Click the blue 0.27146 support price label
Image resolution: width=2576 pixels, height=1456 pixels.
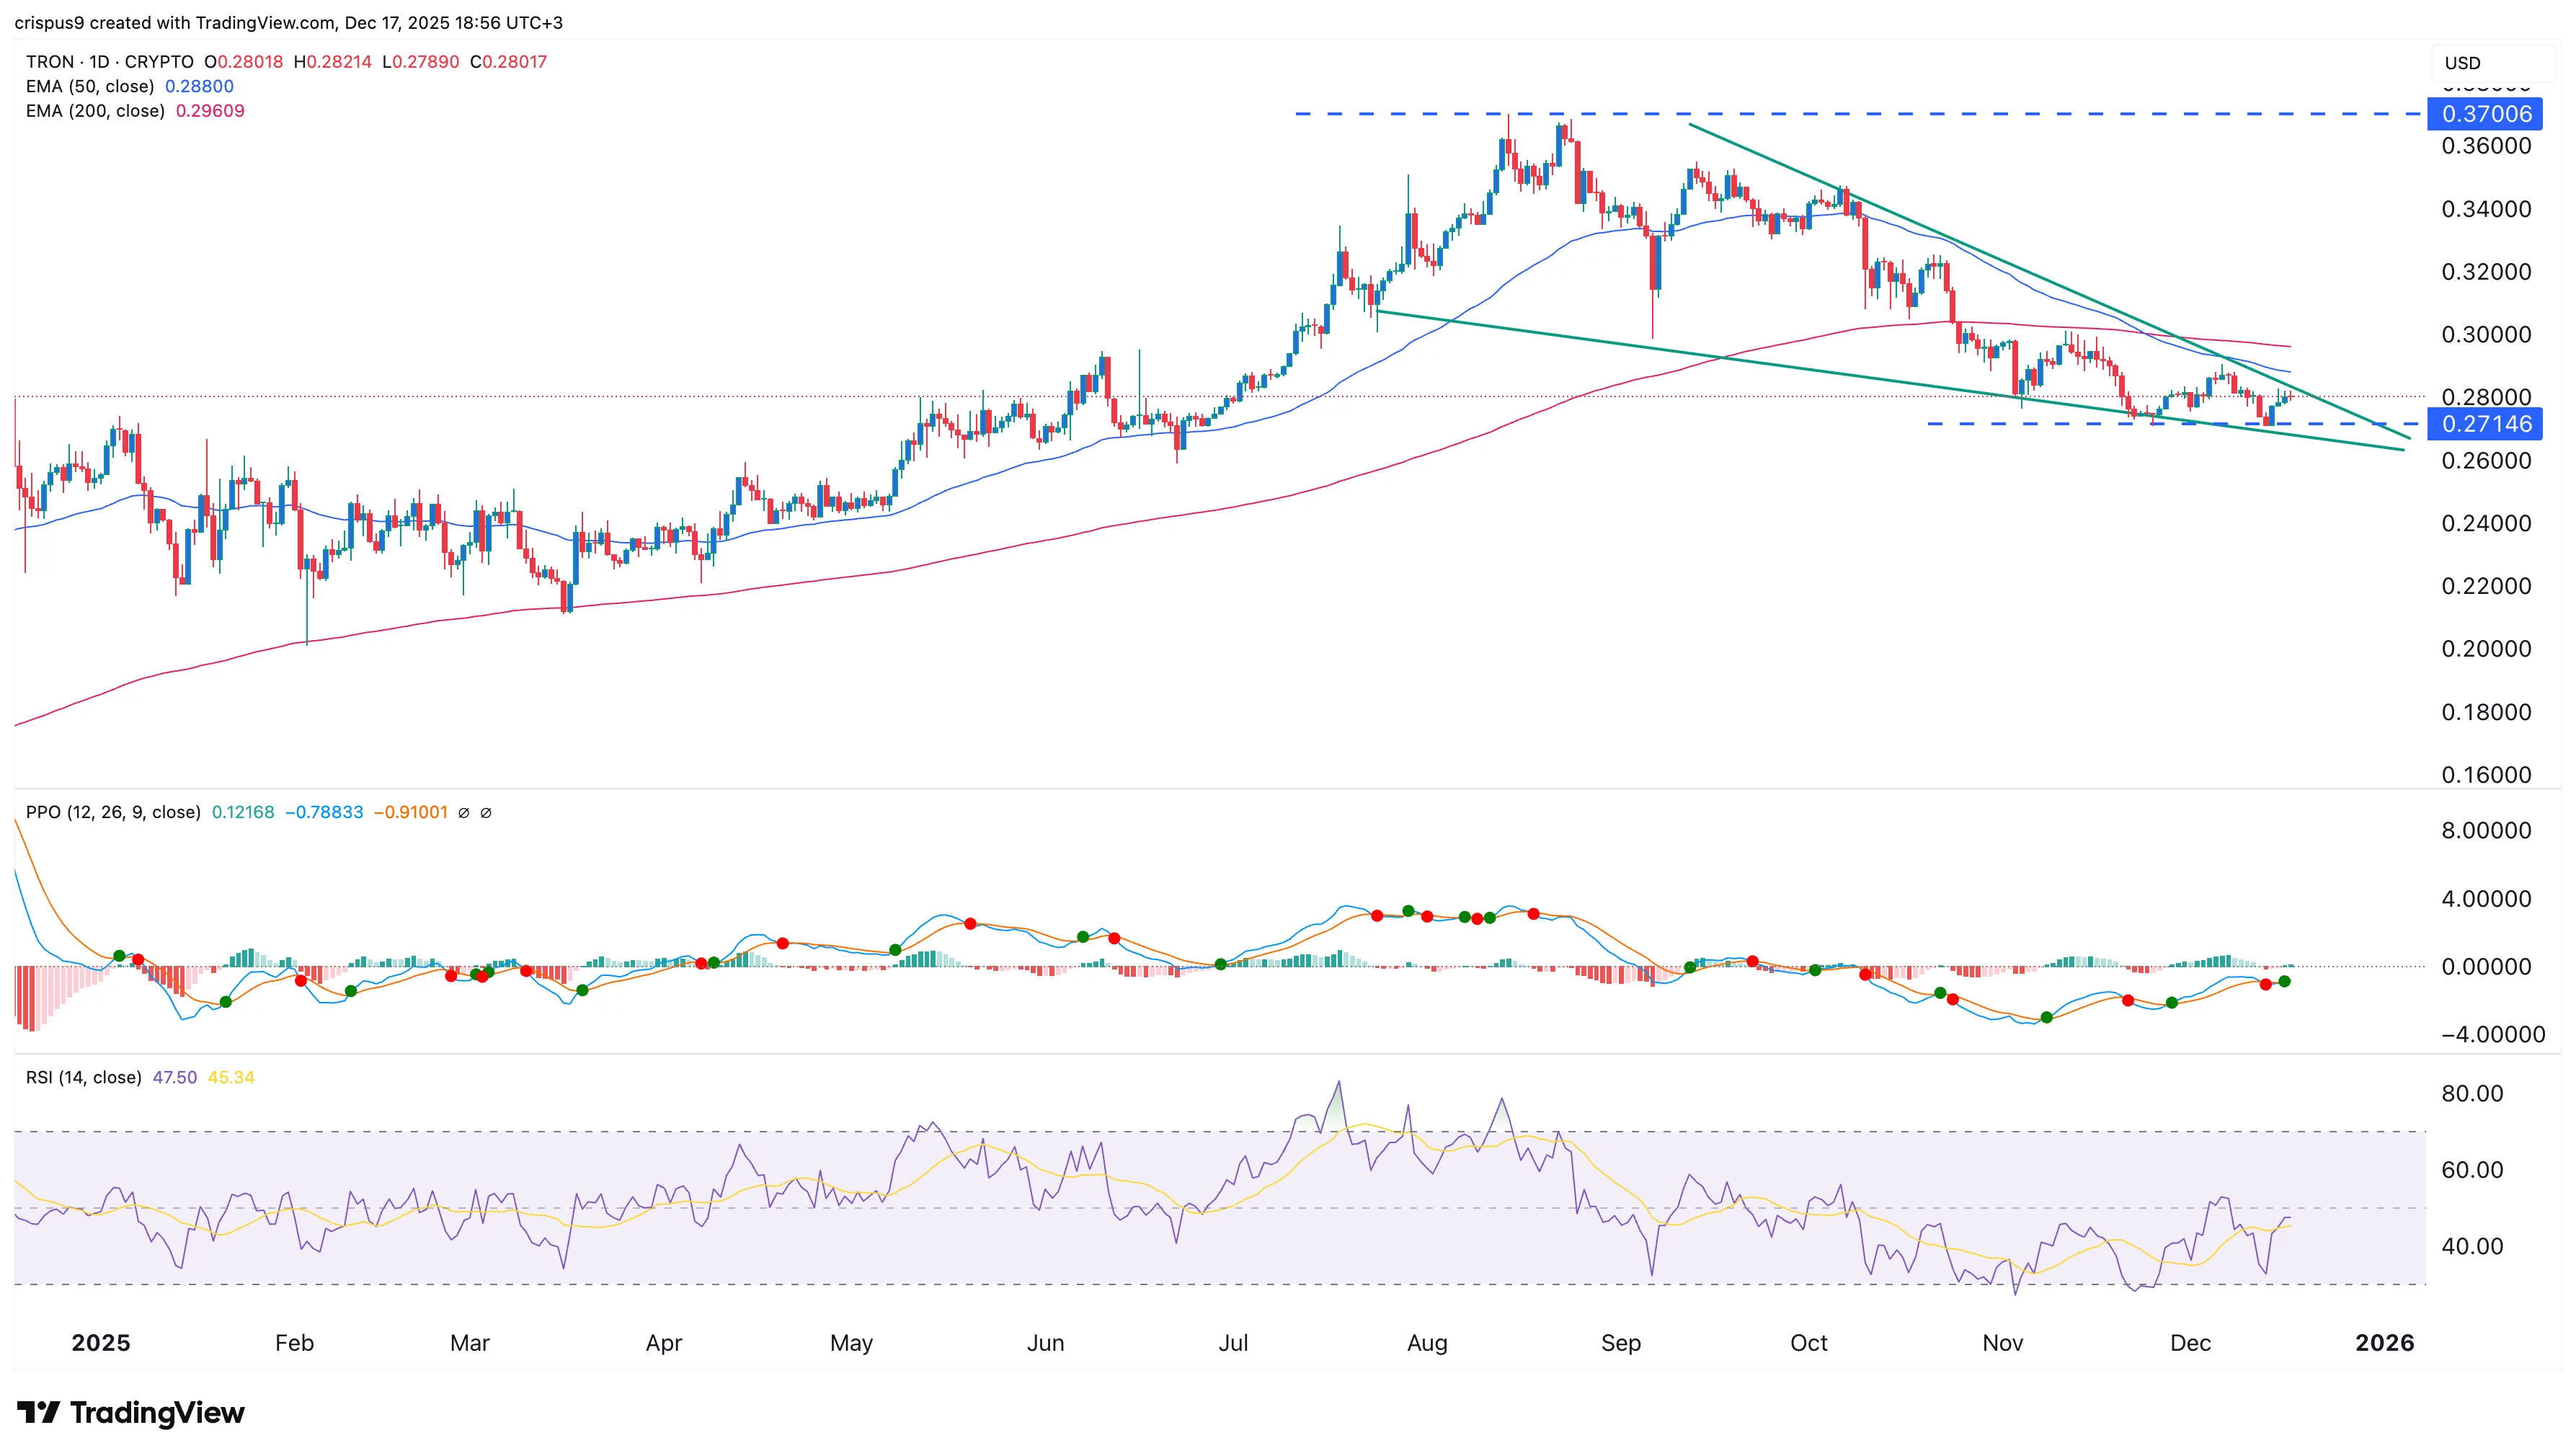[2487, 424]
